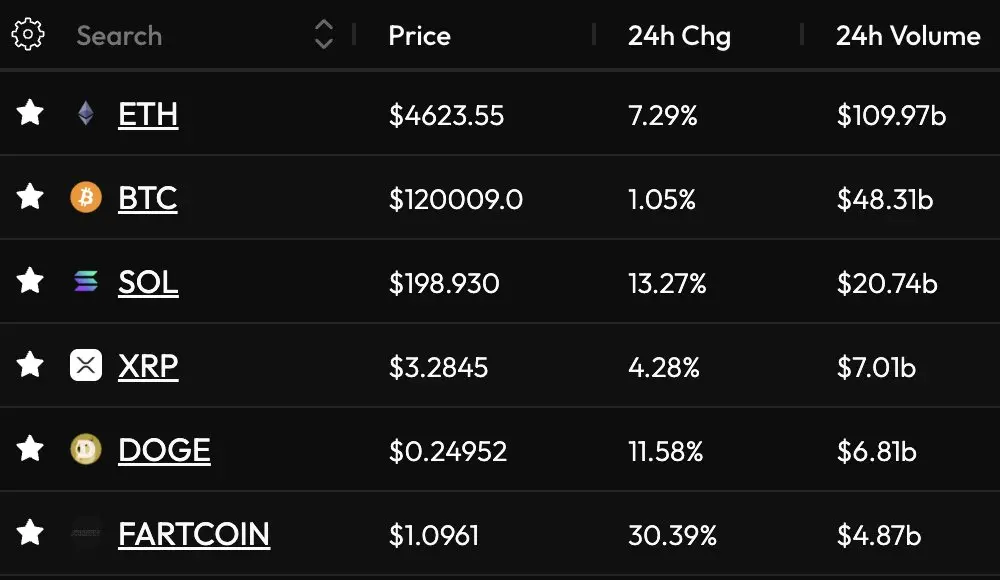Open the ETH market link
1000x580 pixels.
tap(148, 115)
